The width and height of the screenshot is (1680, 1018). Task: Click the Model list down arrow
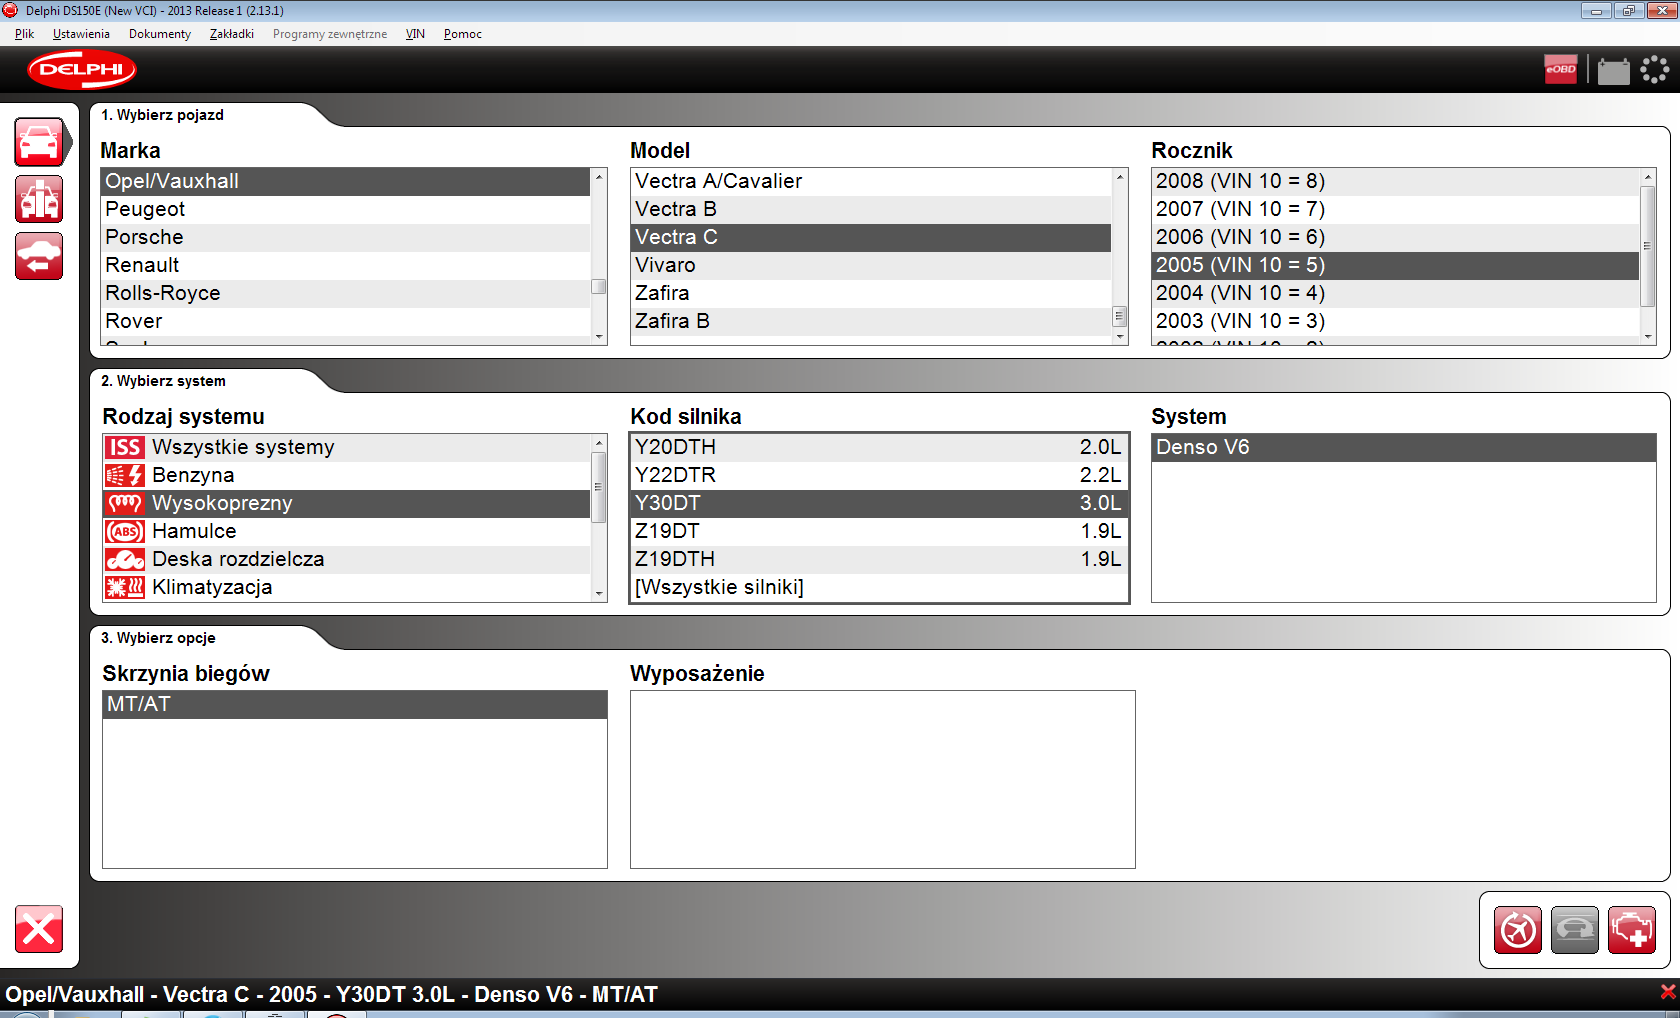point(1120,337)
